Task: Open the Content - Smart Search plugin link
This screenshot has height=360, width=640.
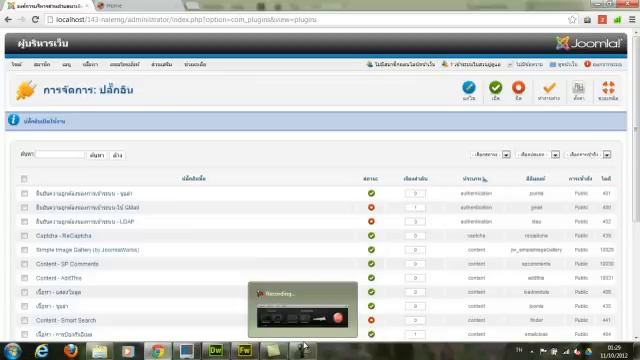Action: [66, 320]
